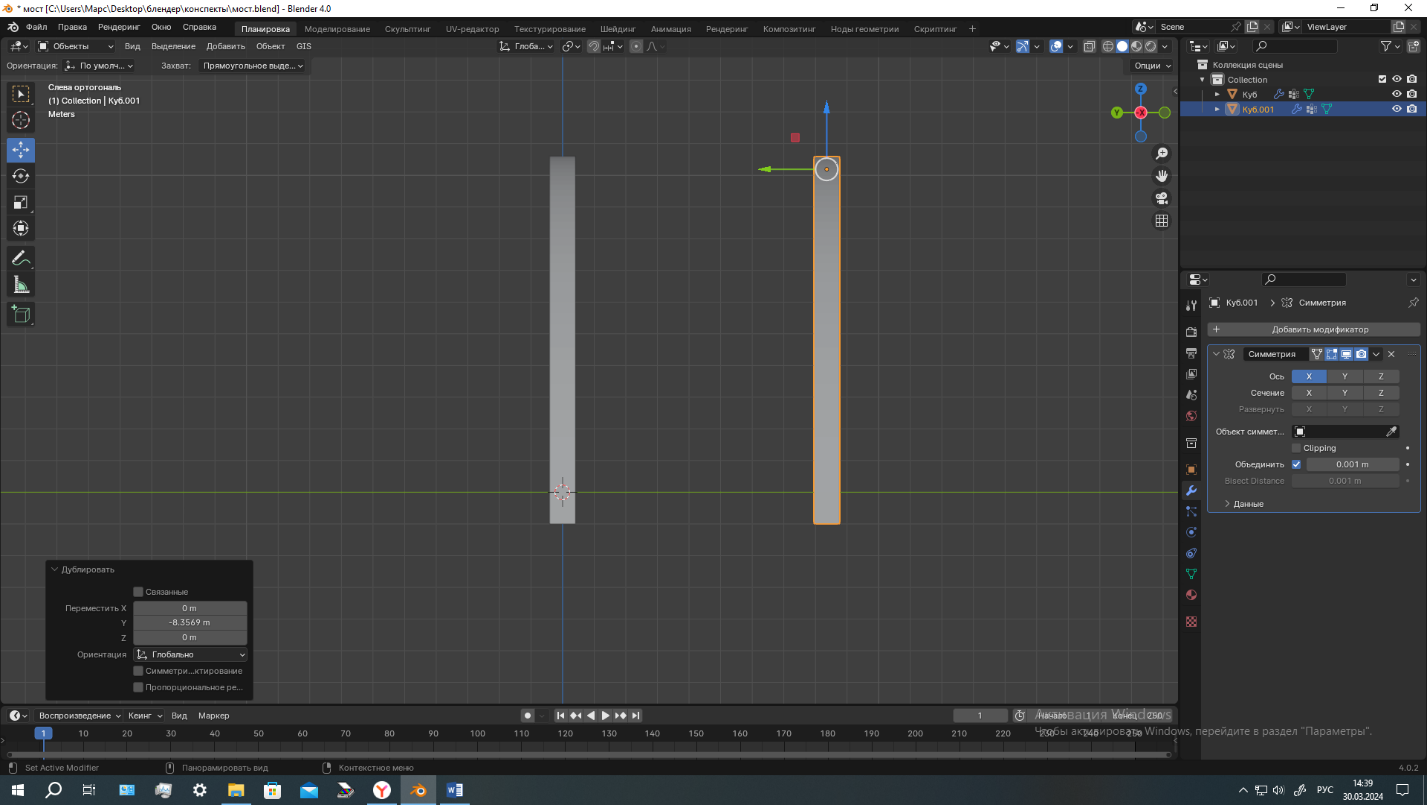
Task: Open the Файл menu
Action: (36, 27)
